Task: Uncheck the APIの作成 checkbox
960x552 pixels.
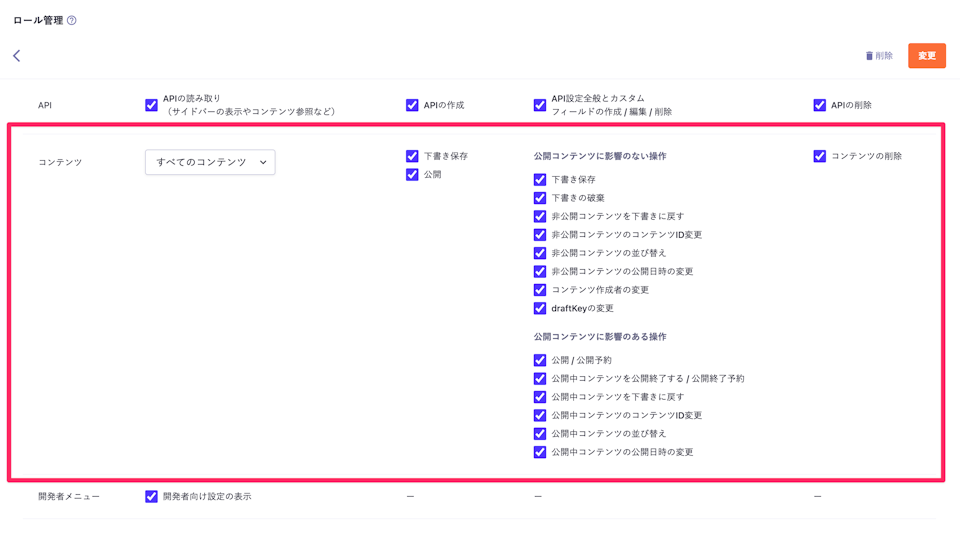Action: (x=412, y=105)
